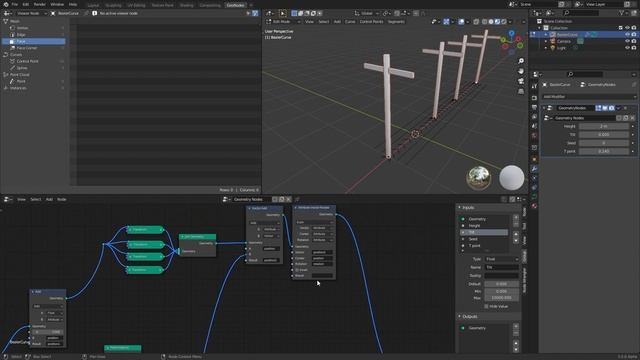Image resolution: width=640 pixels, height=360 pixels.
Task: Select the Point domain under Point Cloud
Action: point(33,81)
